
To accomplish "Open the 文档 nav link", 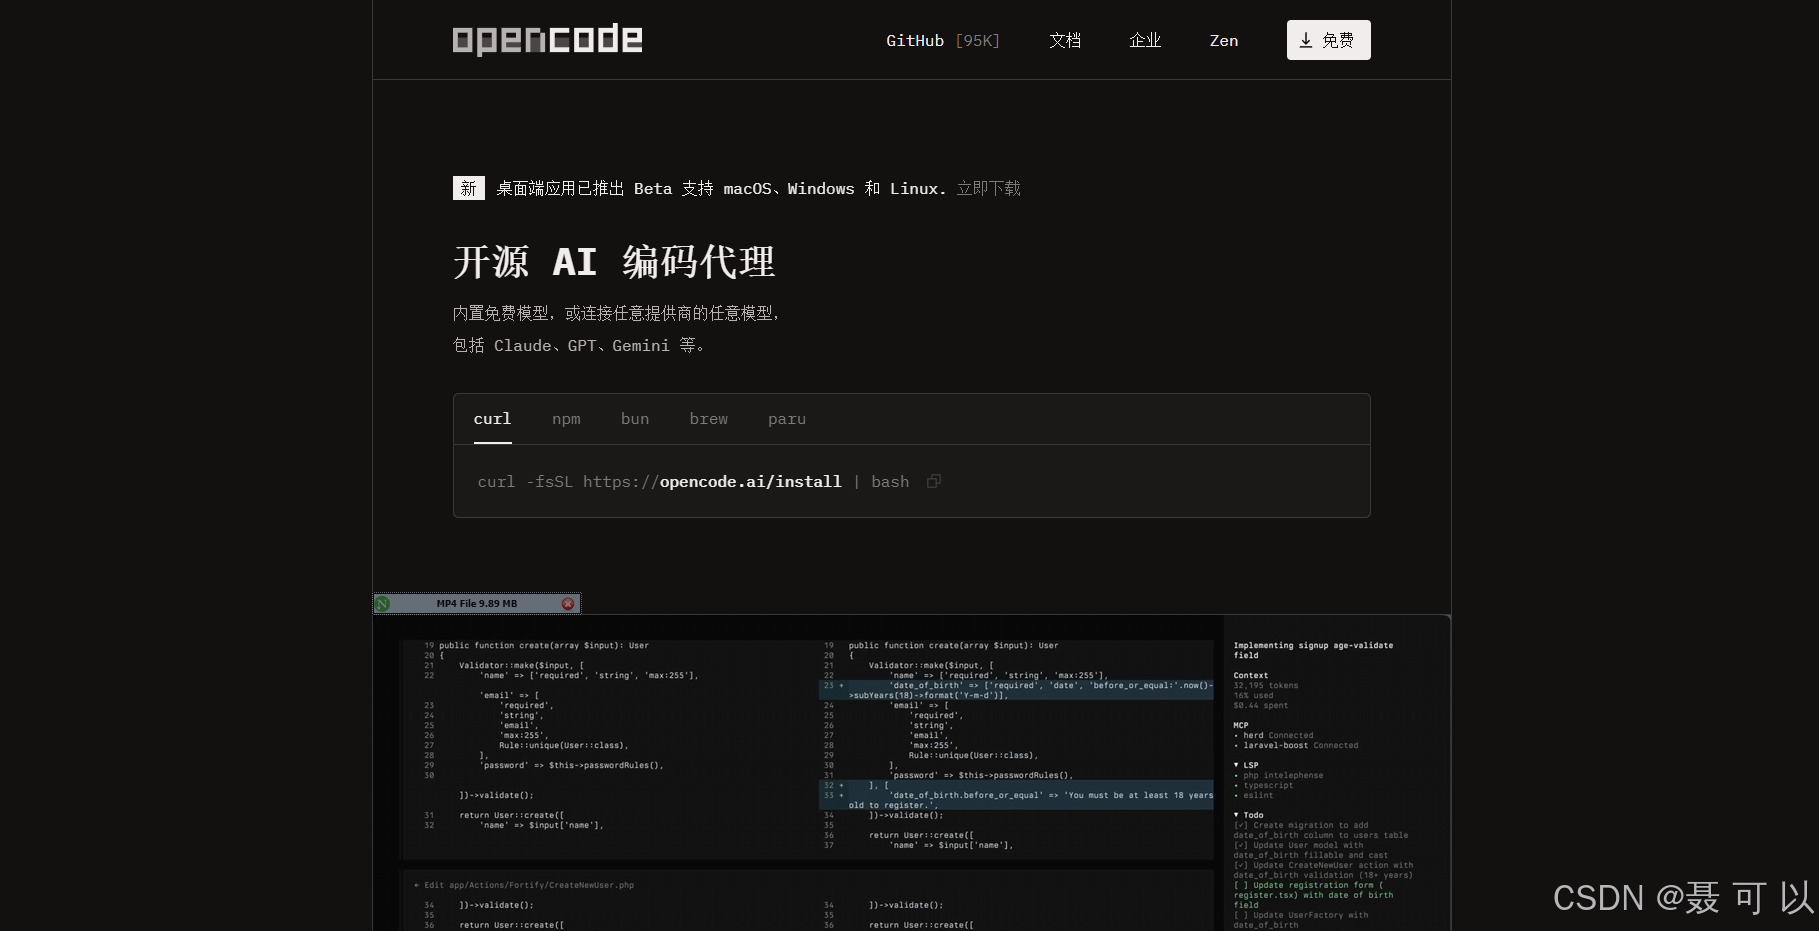I will [x=1065, y=41].
